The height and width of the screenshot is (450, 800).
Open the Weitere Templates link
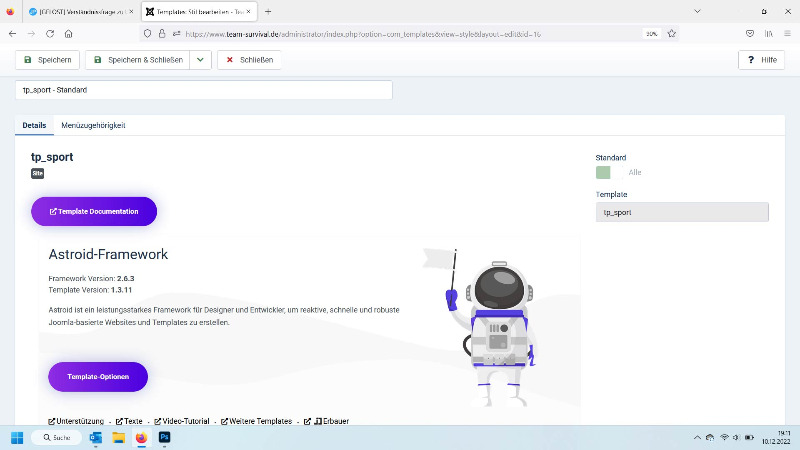click(x=257, y=421)
